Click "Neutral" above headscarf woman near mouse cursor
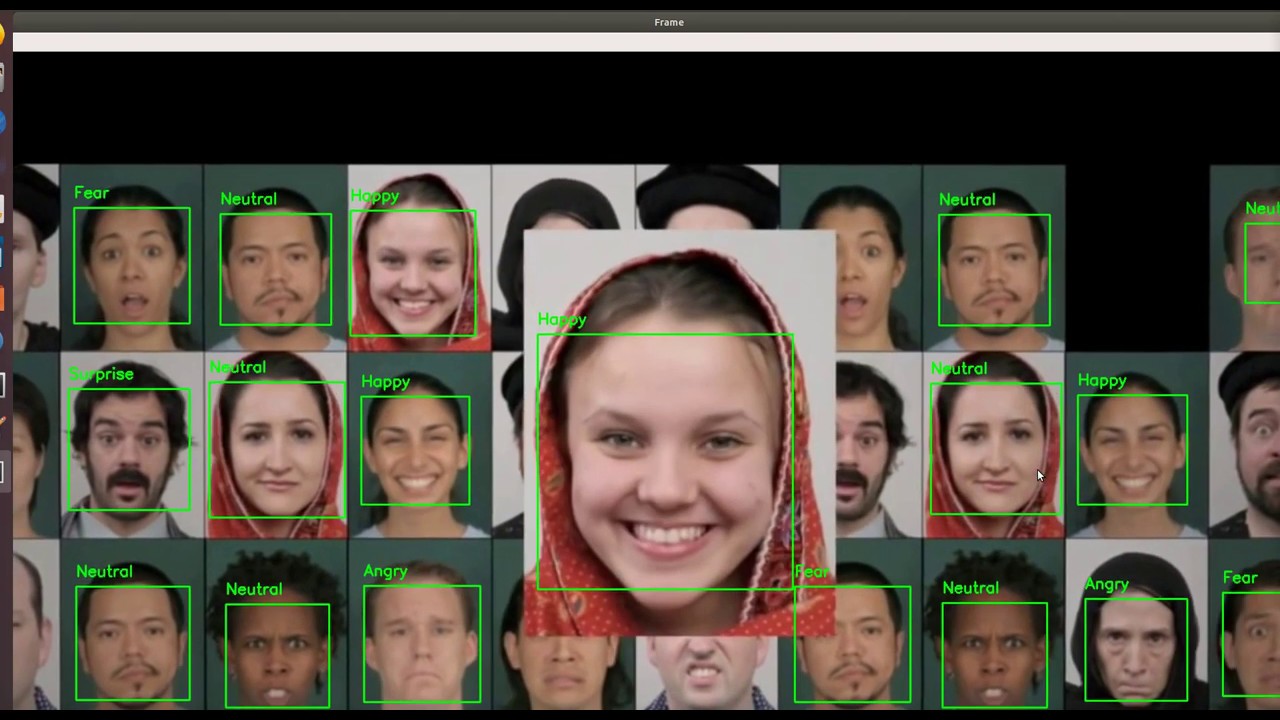Viewport: 1280px width, 720px height. point(959,369)
